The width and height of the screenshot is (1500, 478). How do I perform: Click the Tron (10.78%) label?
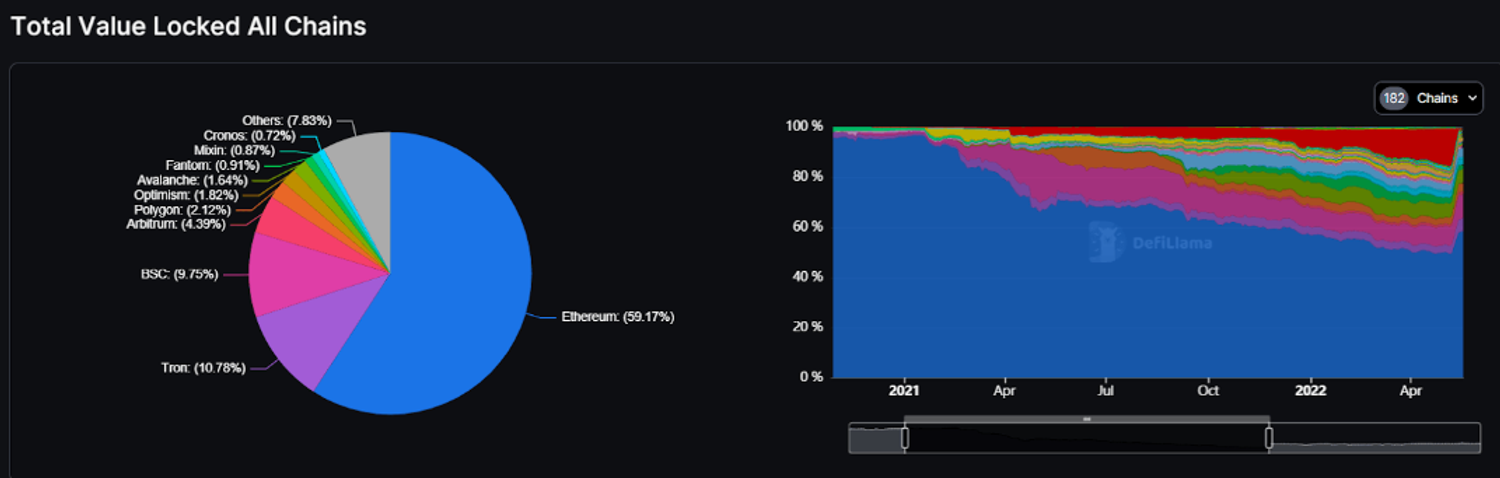tap(205, 368)
